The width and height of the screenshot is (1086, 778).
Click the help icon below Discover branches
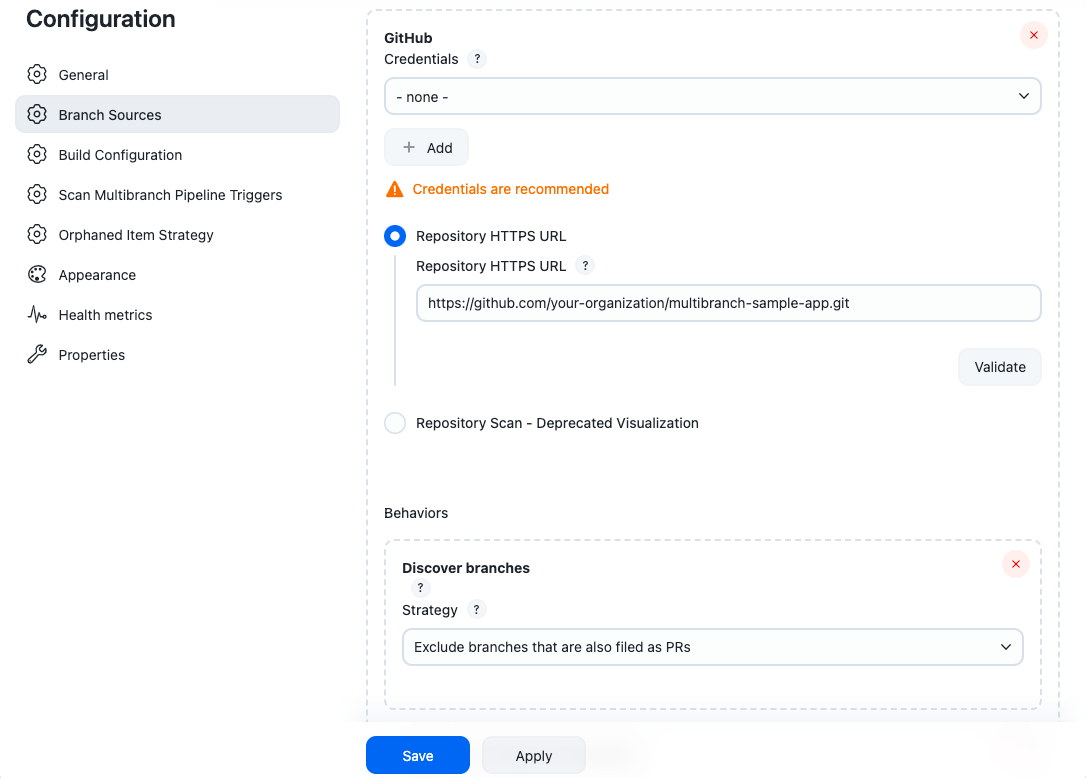[420, 588]
